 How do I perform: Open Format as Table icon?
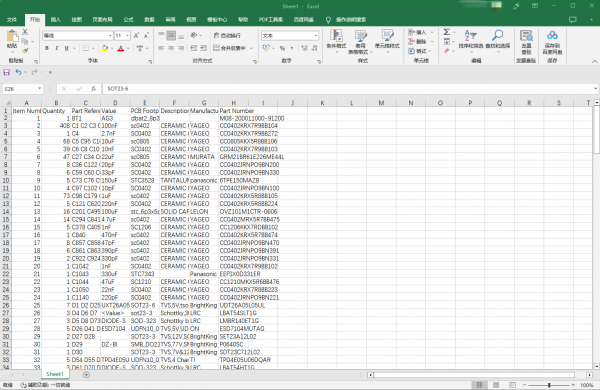[x=360, y=36]
